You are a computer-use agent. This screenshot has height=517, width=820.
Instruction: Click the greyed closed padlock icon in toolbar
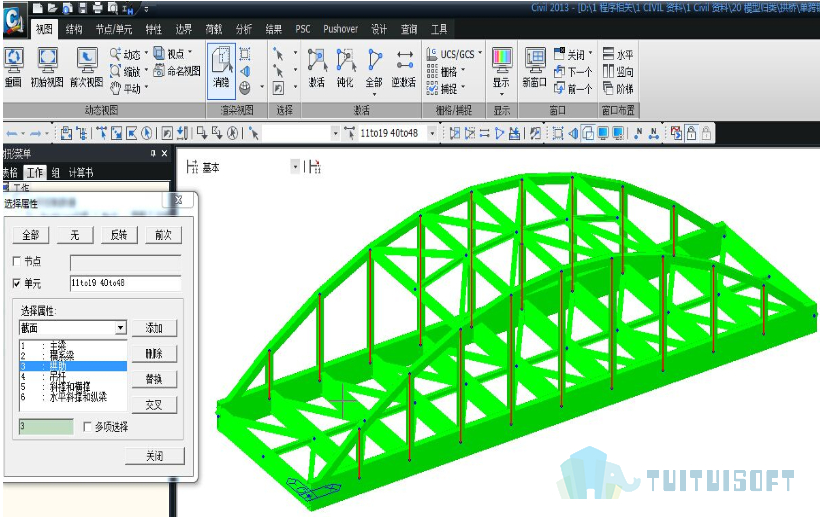coord(706,134)
